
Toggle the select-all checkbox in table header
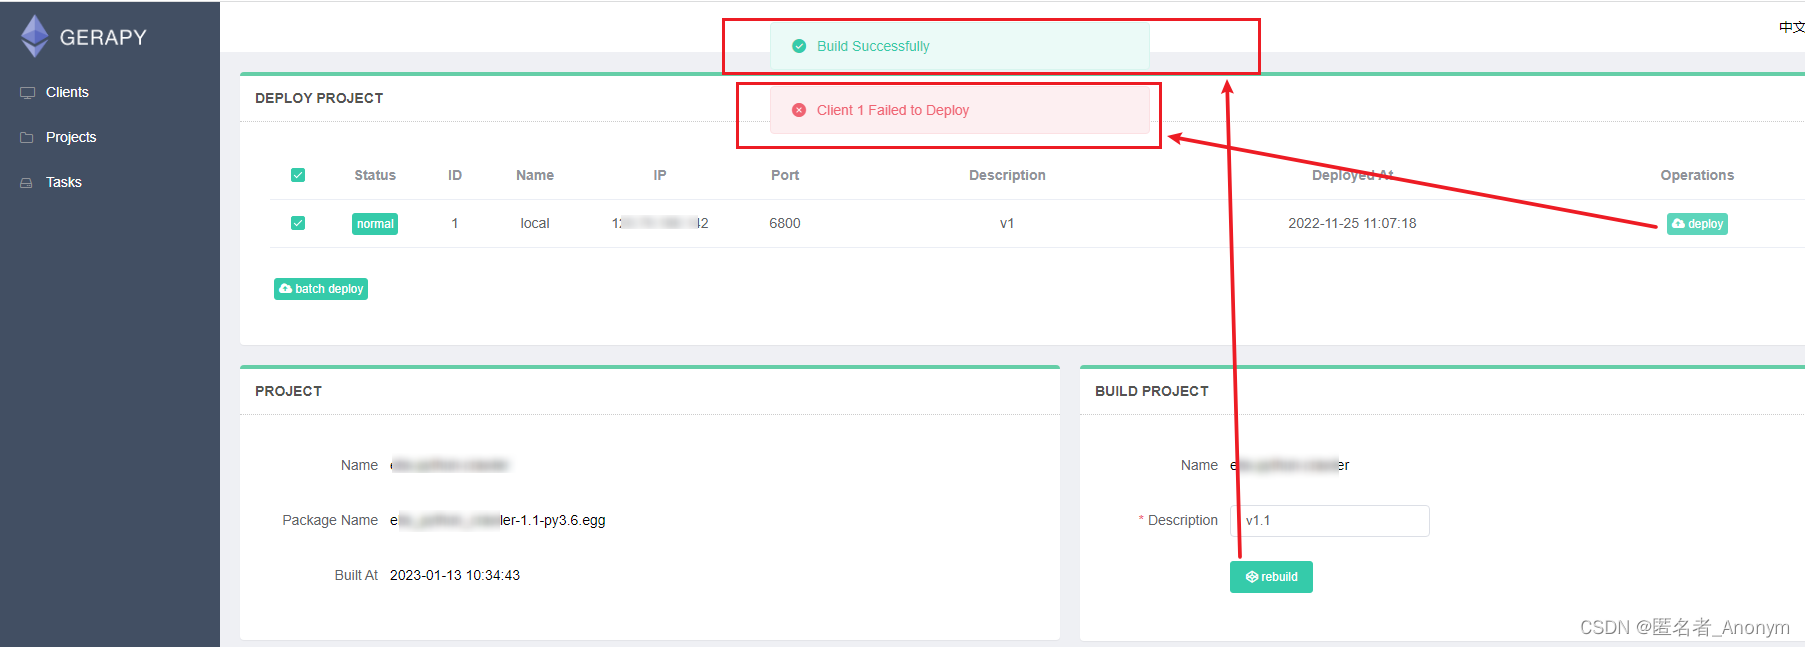[298, 175]
